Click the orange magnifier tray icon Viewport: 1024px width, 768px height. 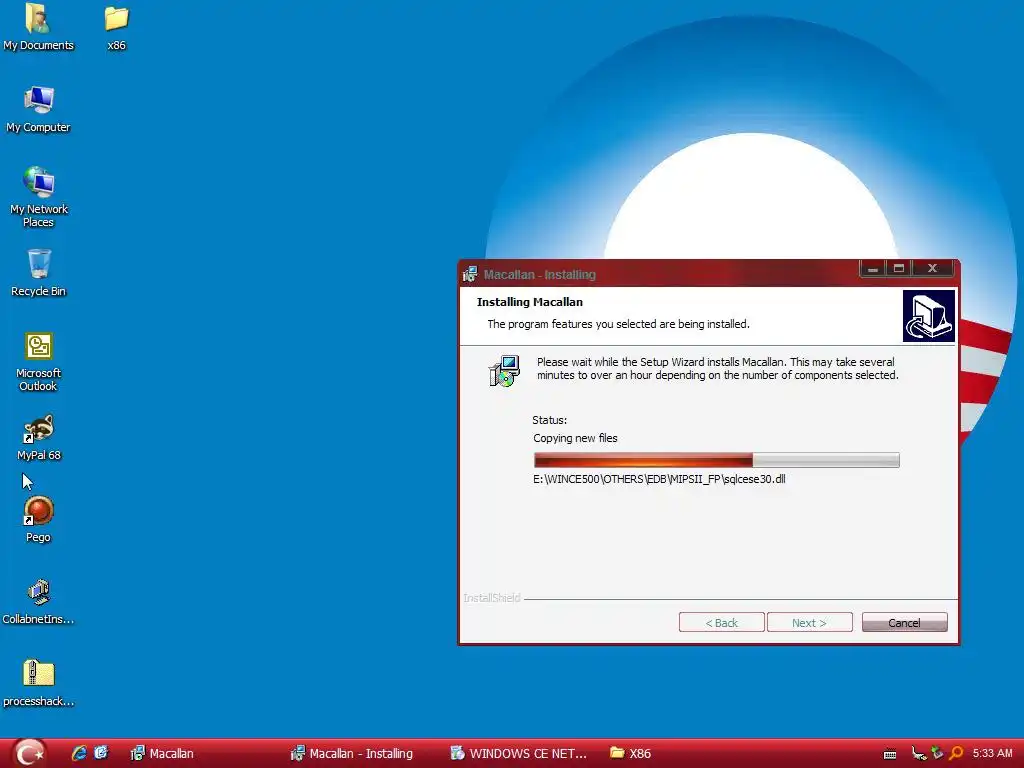click(956, 753)
